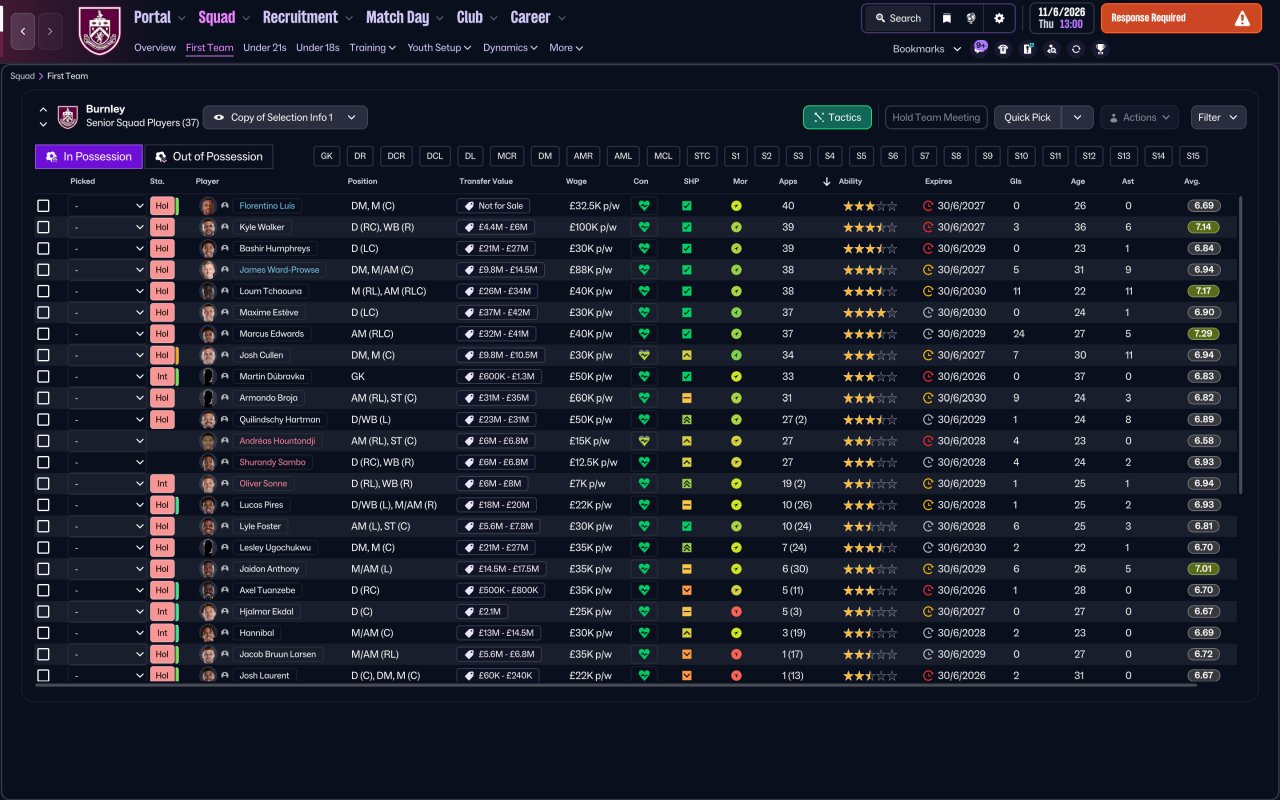Click the sort arrow next to Ability header

(826, 181)
